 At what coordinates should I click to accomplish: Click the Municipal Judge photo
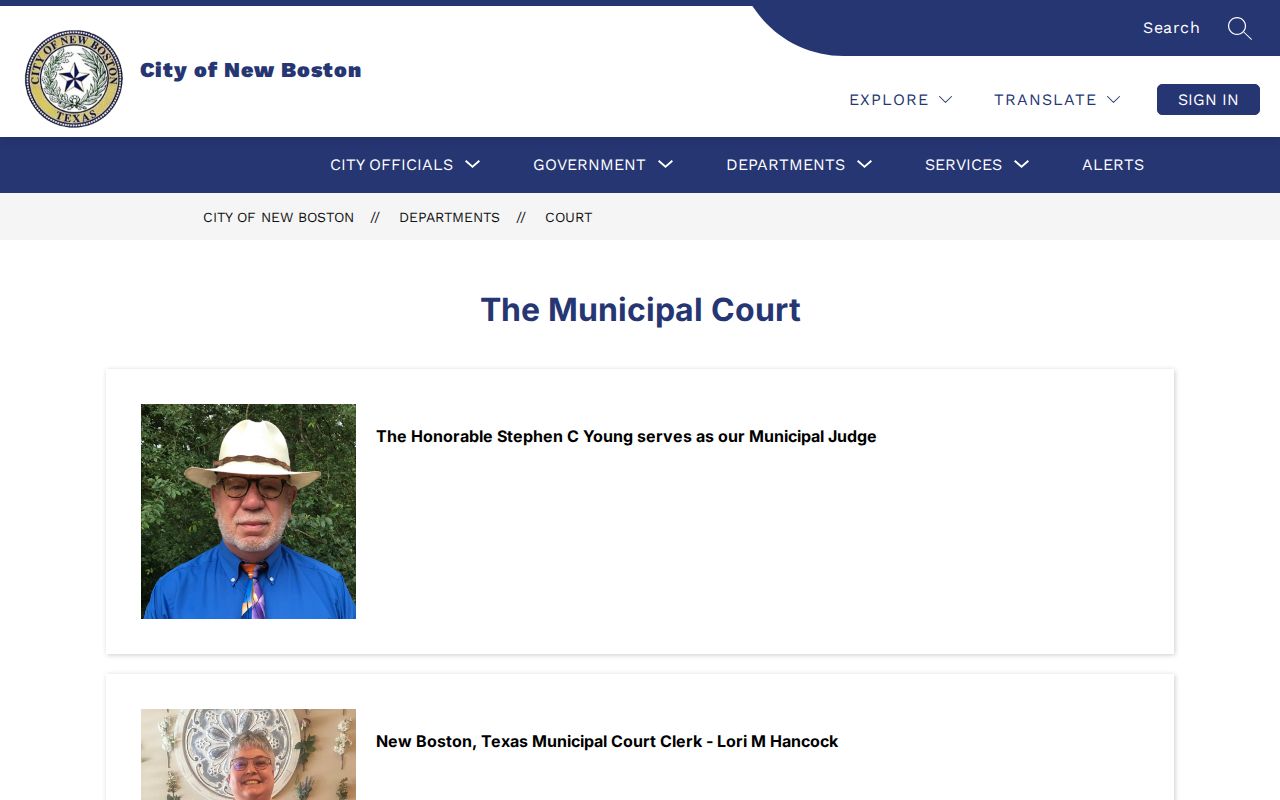pos(248,511)
